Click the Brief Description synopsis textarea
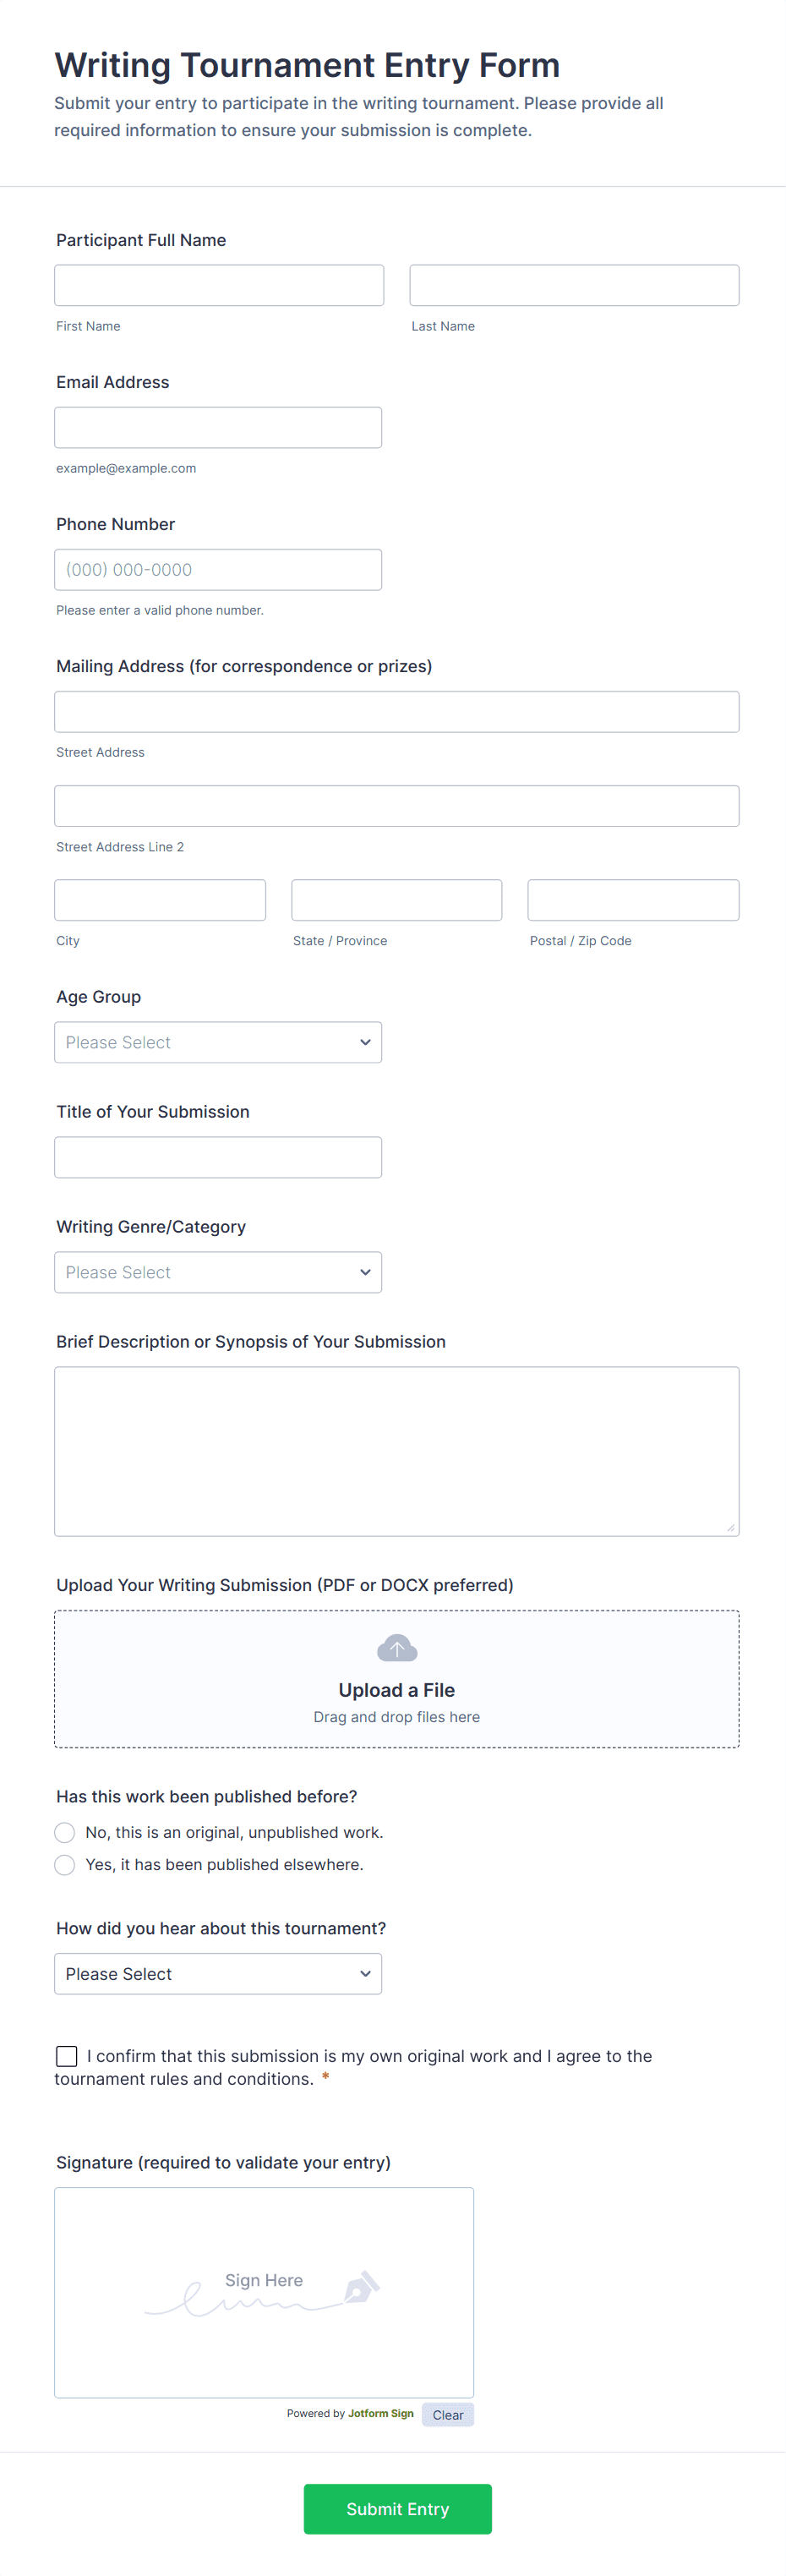Screen dimensions: 786x2576 (396, 1450)
